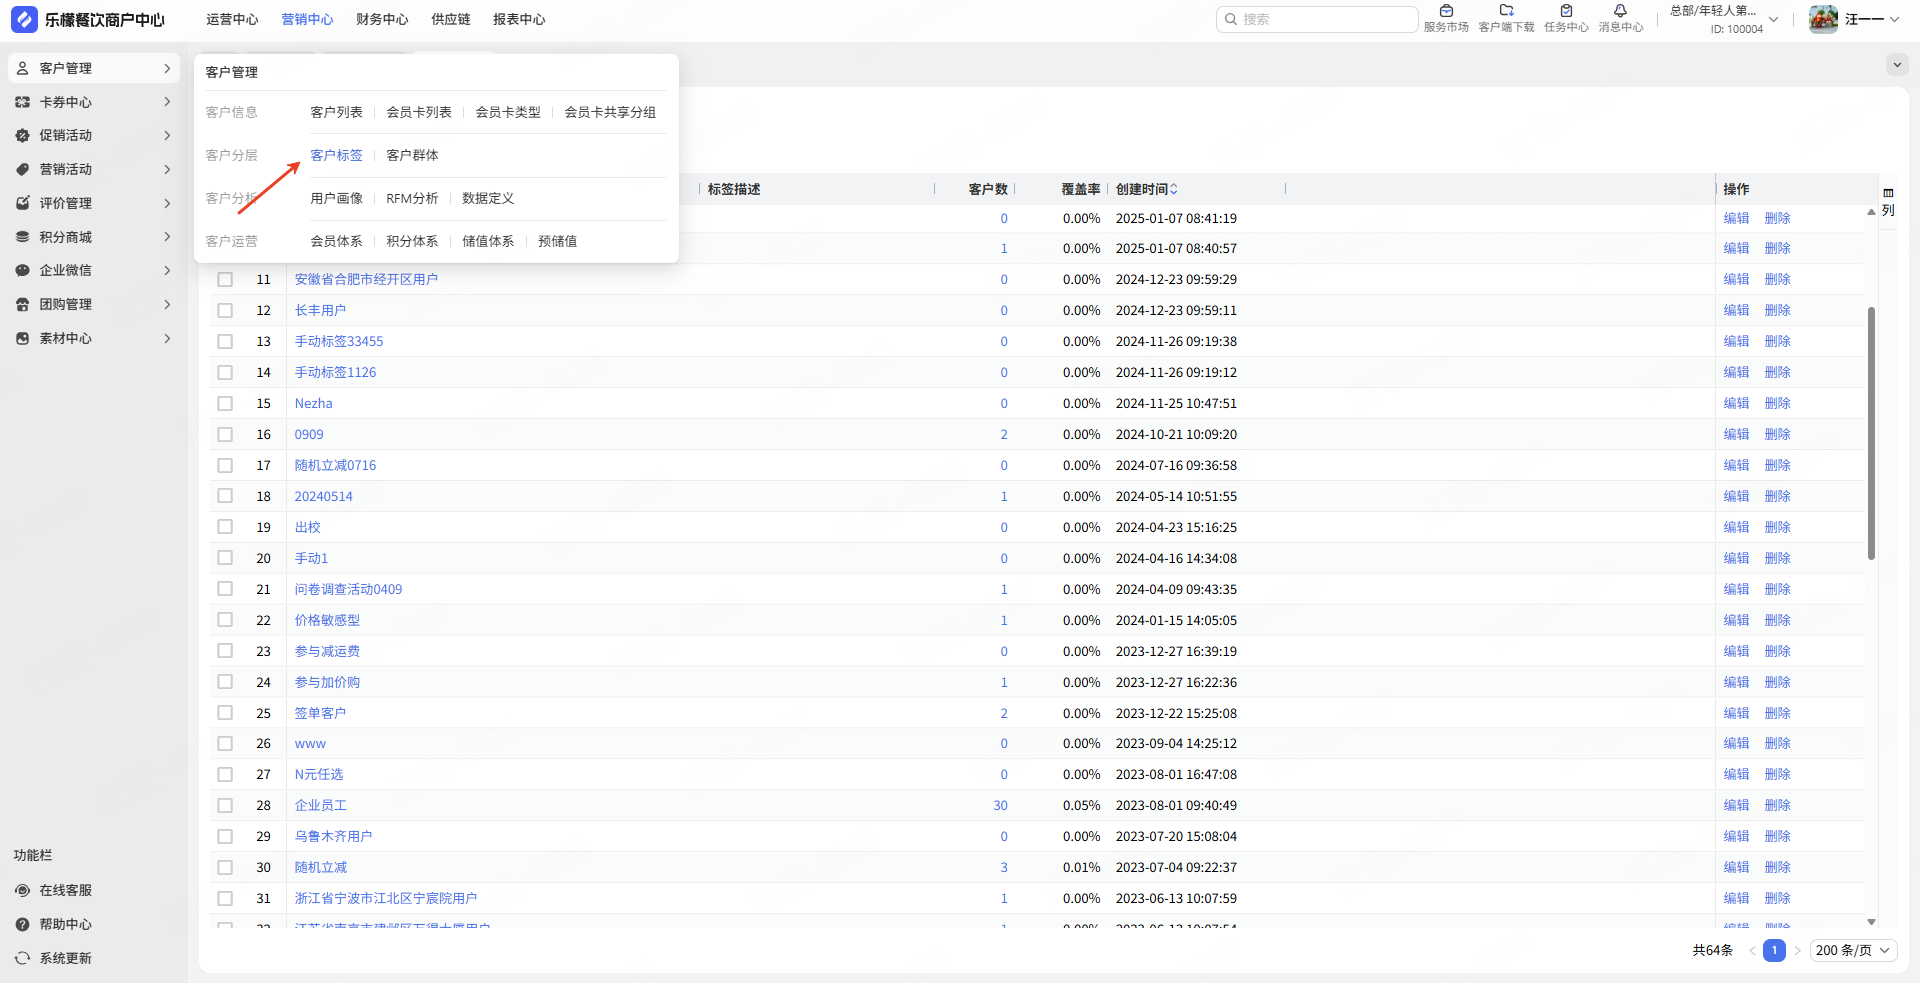Click the 在线客服 online support icon
Screen dimensions: 1920x983
(x=23, y=890)
